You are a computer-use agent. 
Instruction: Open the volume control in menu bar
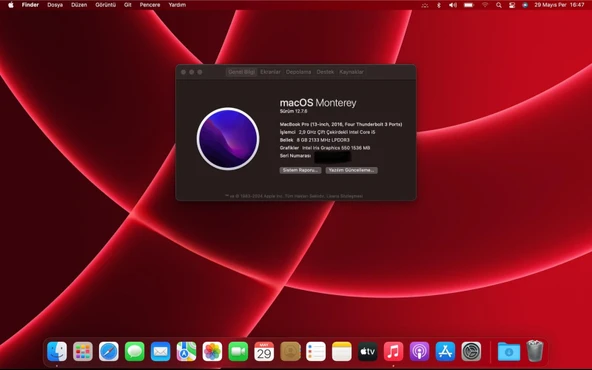coord(453,5)
